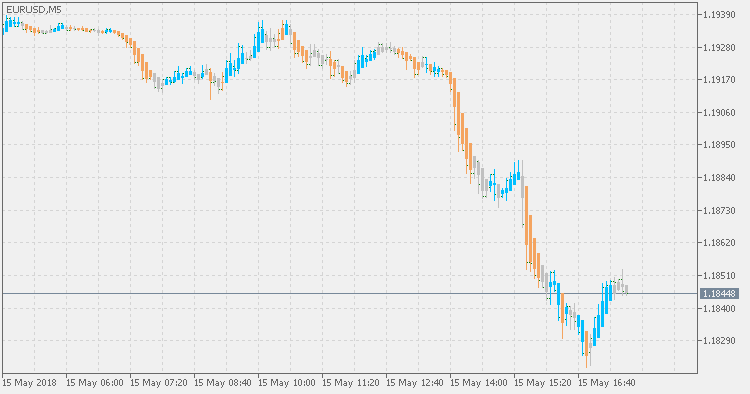Click the 15 May 06:00 time label

click(94, 383)
